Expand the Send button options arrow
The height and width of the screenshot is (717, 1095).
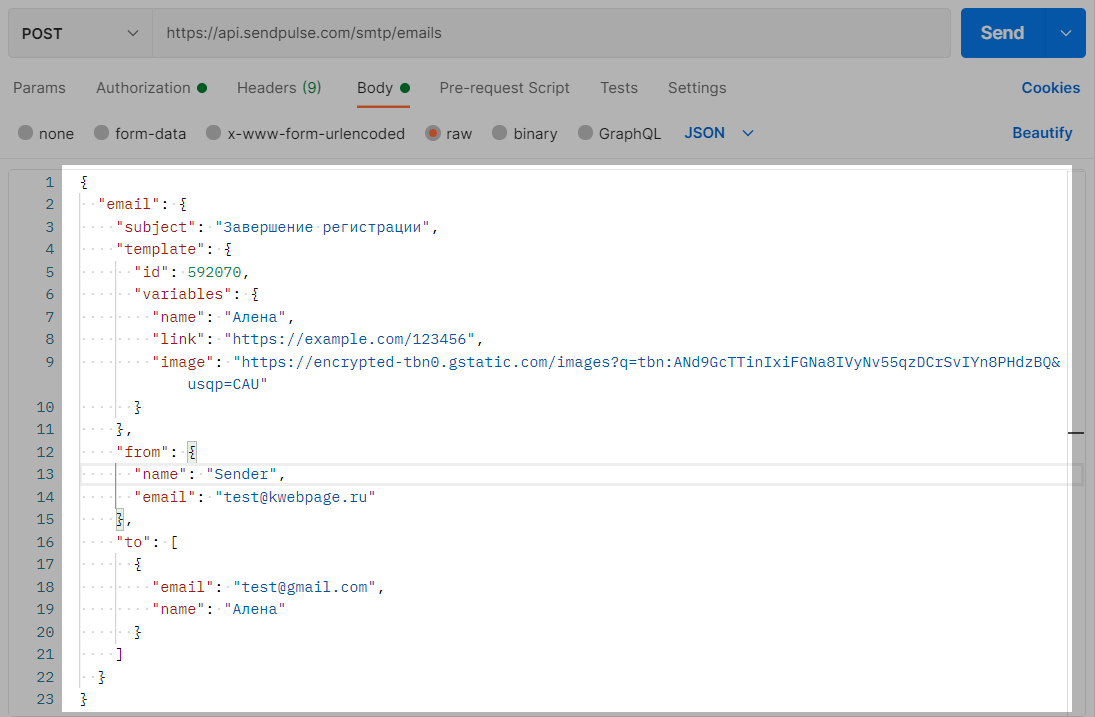[x=1065, y=33]
